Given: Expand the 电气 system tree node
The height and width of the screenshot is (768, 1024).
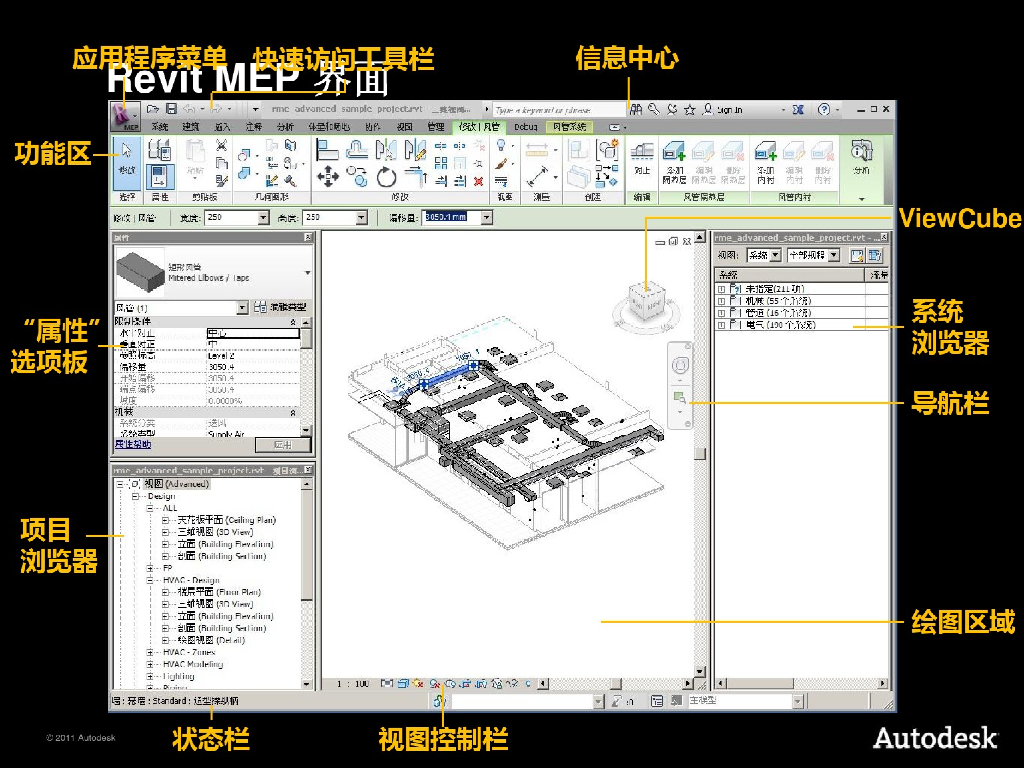Looking at the screenshot, I should pyautogui.click(x=721, y=325).
